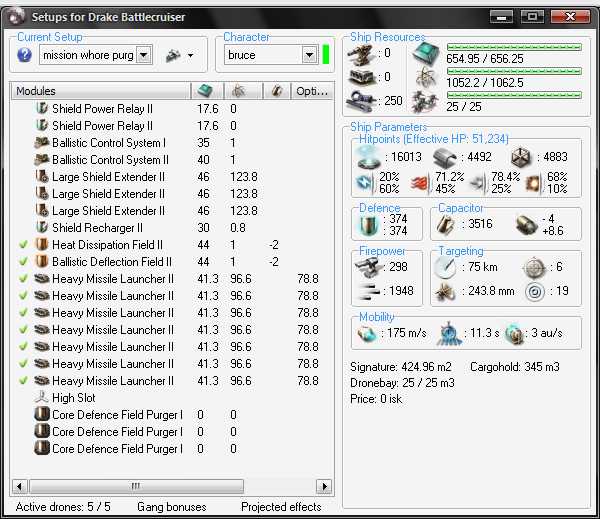Viewport: 600px width, 519px height.
Task: Sort by the CPU column header icon
Action: click(205, 91)
